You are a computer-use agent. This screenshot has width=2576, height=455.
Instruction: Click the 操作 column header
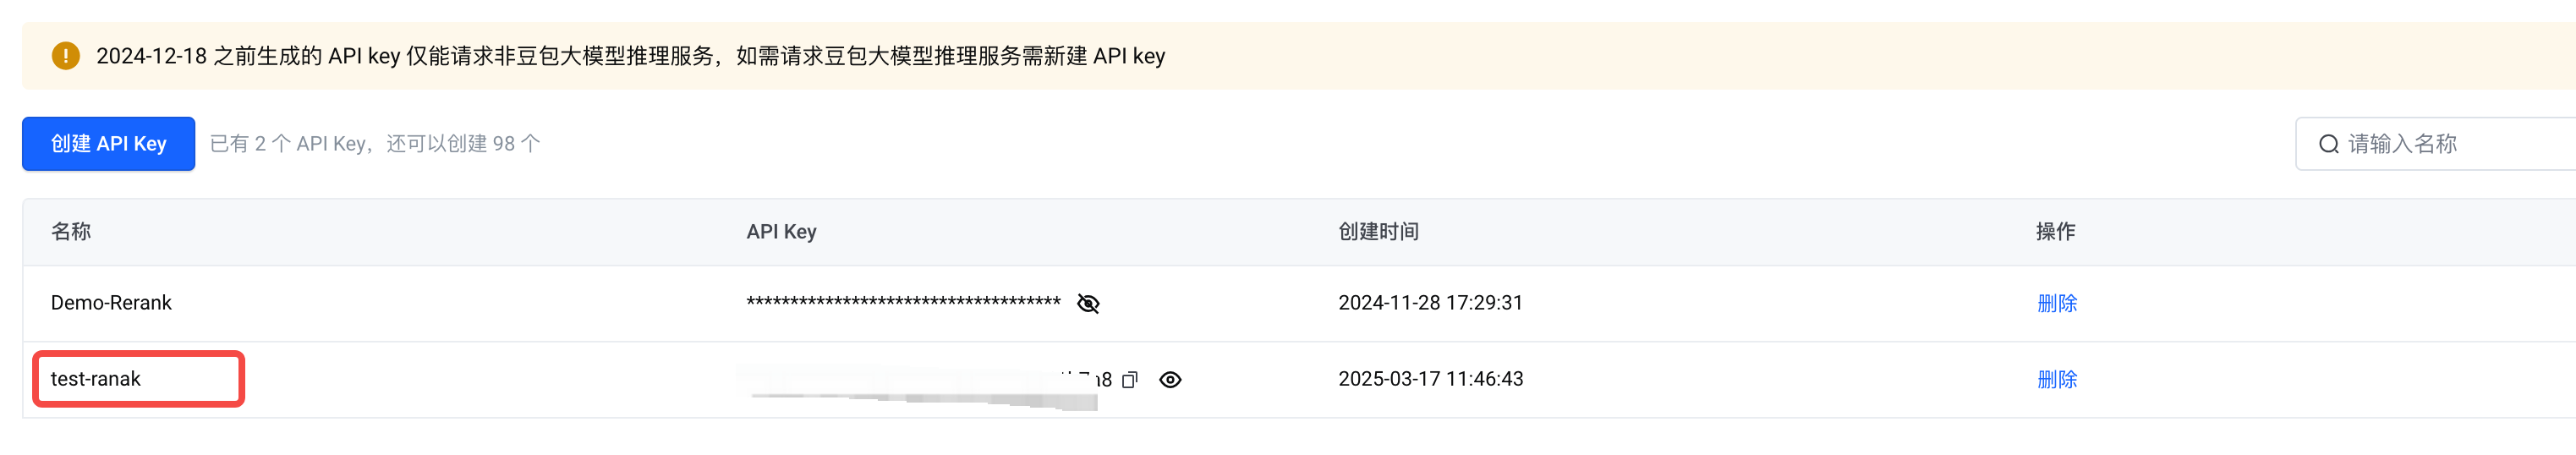[x=2056, y=232]
